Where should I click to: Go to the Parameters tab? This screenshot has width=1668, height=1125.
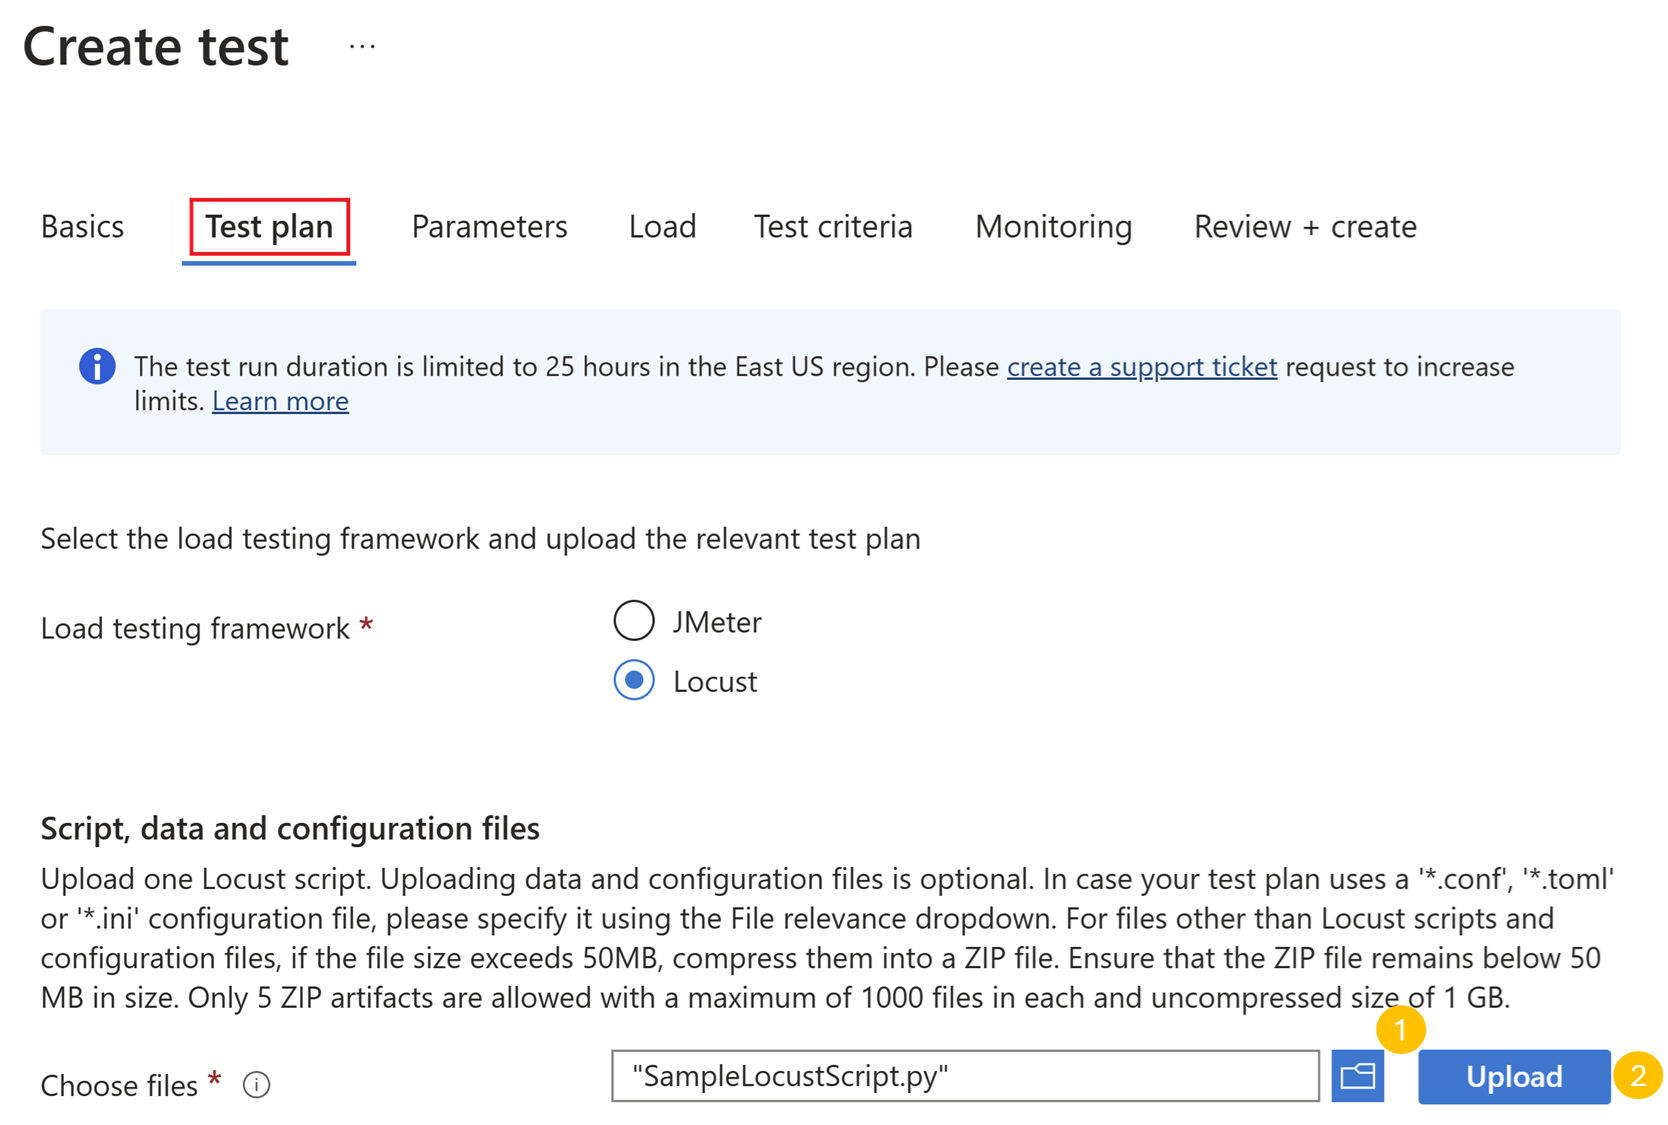488,226
